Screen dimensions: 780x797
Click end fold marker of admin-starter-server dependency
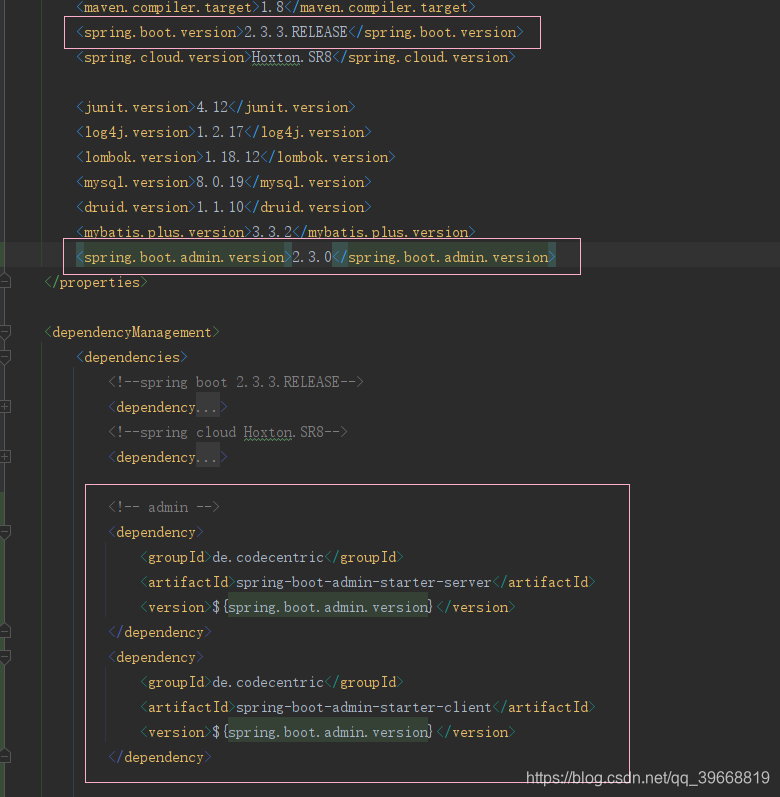click(5, 632)
